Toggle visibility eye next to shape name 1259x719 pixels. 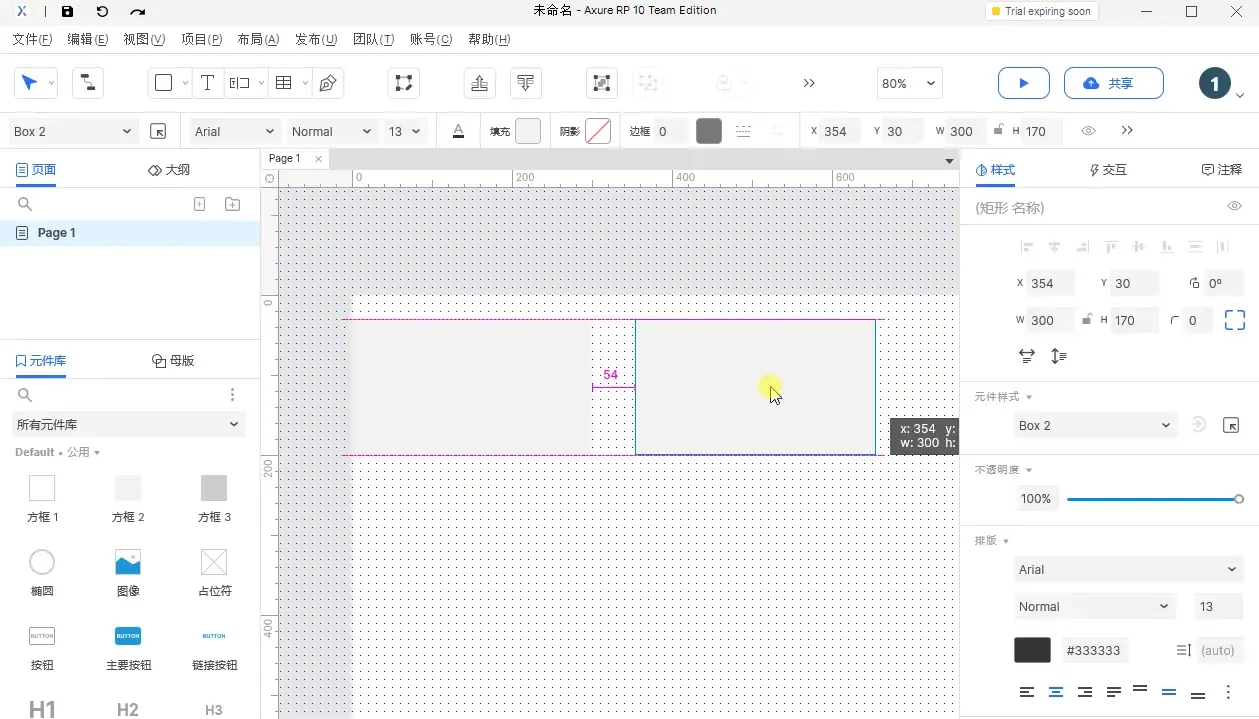point(1234,206)
